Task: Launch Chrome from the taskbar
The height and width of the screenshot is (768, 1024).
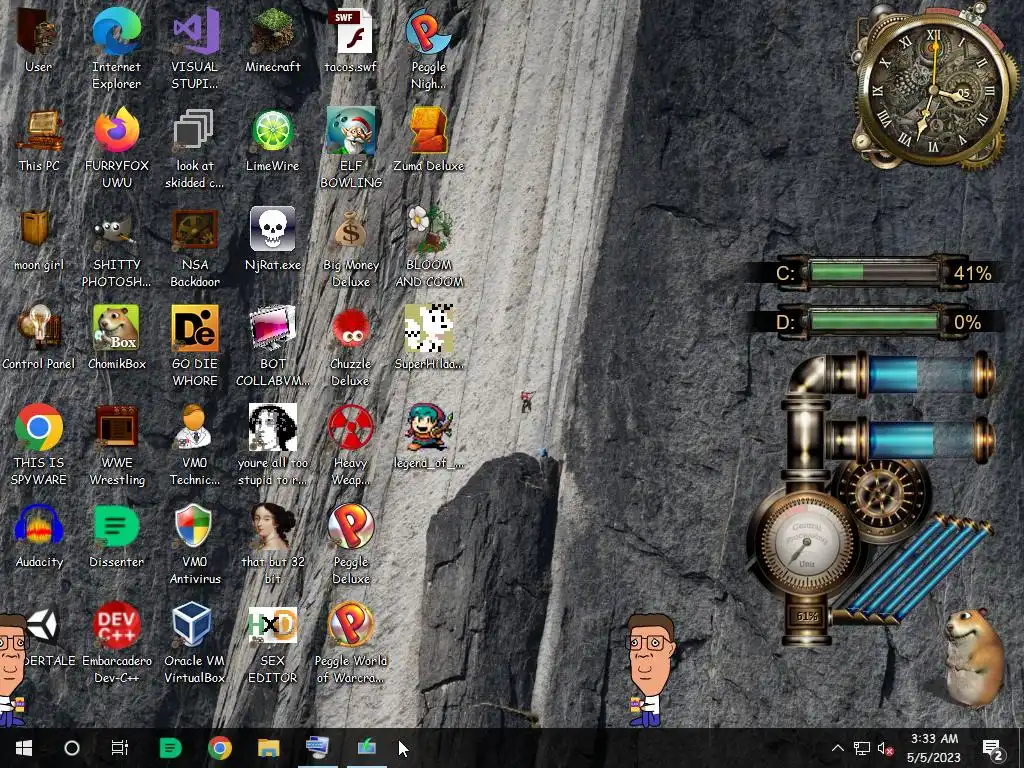Action: pos(220,748)
